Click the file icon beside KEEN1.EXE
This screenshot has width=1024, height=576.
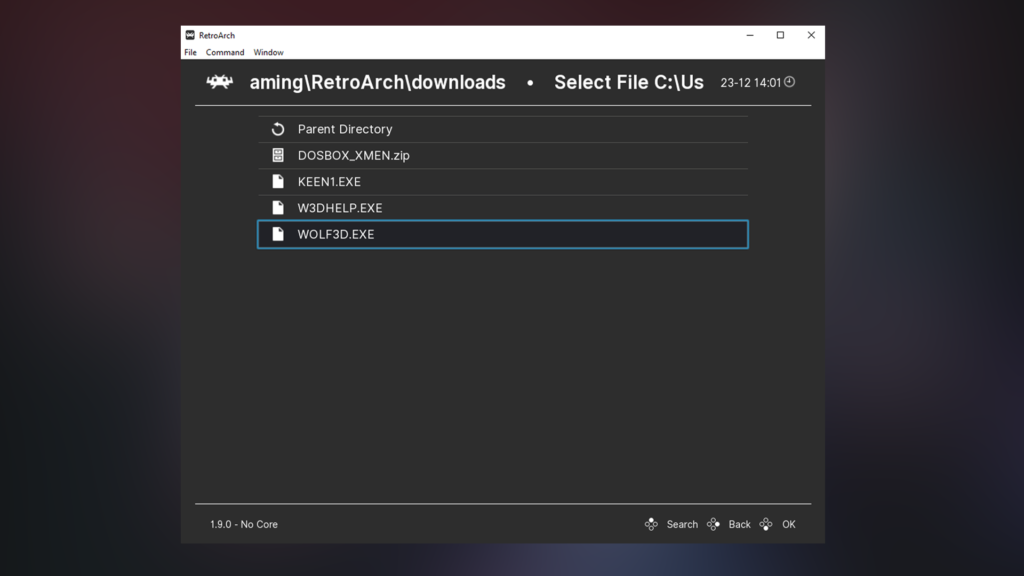(x=278, y=182)
